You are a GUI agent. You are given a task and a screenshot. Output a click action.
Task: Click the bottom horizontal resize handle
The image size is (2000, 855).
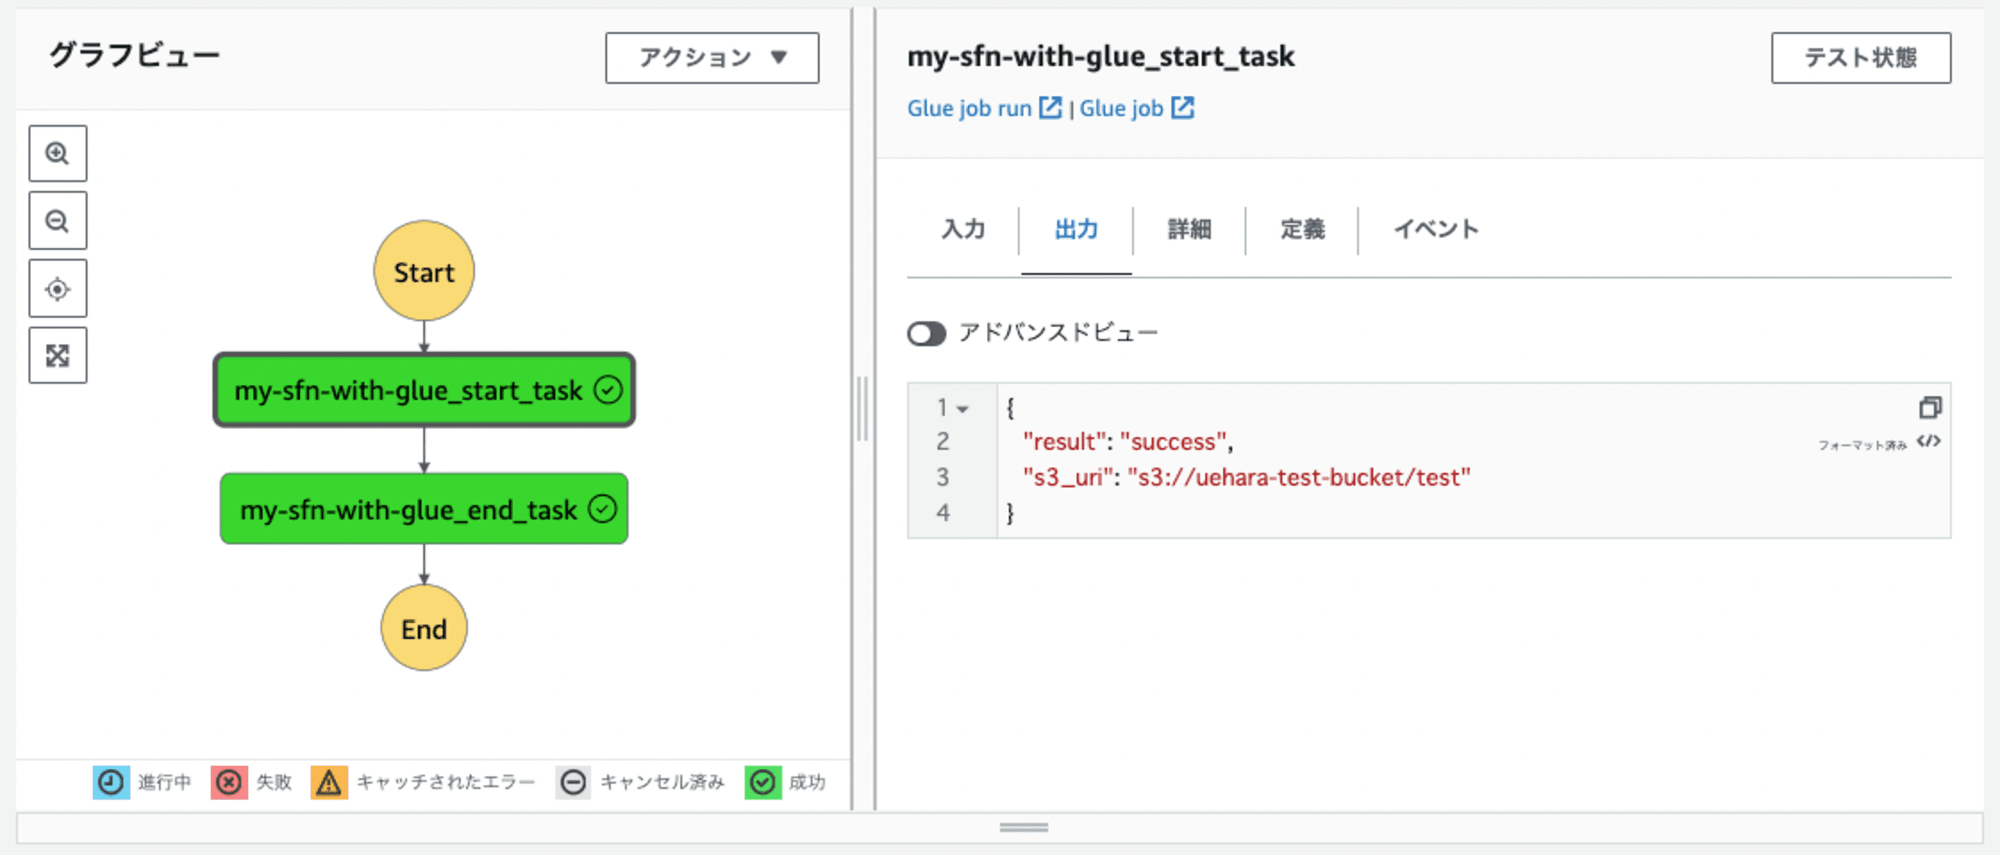[x=1024, y=828]
